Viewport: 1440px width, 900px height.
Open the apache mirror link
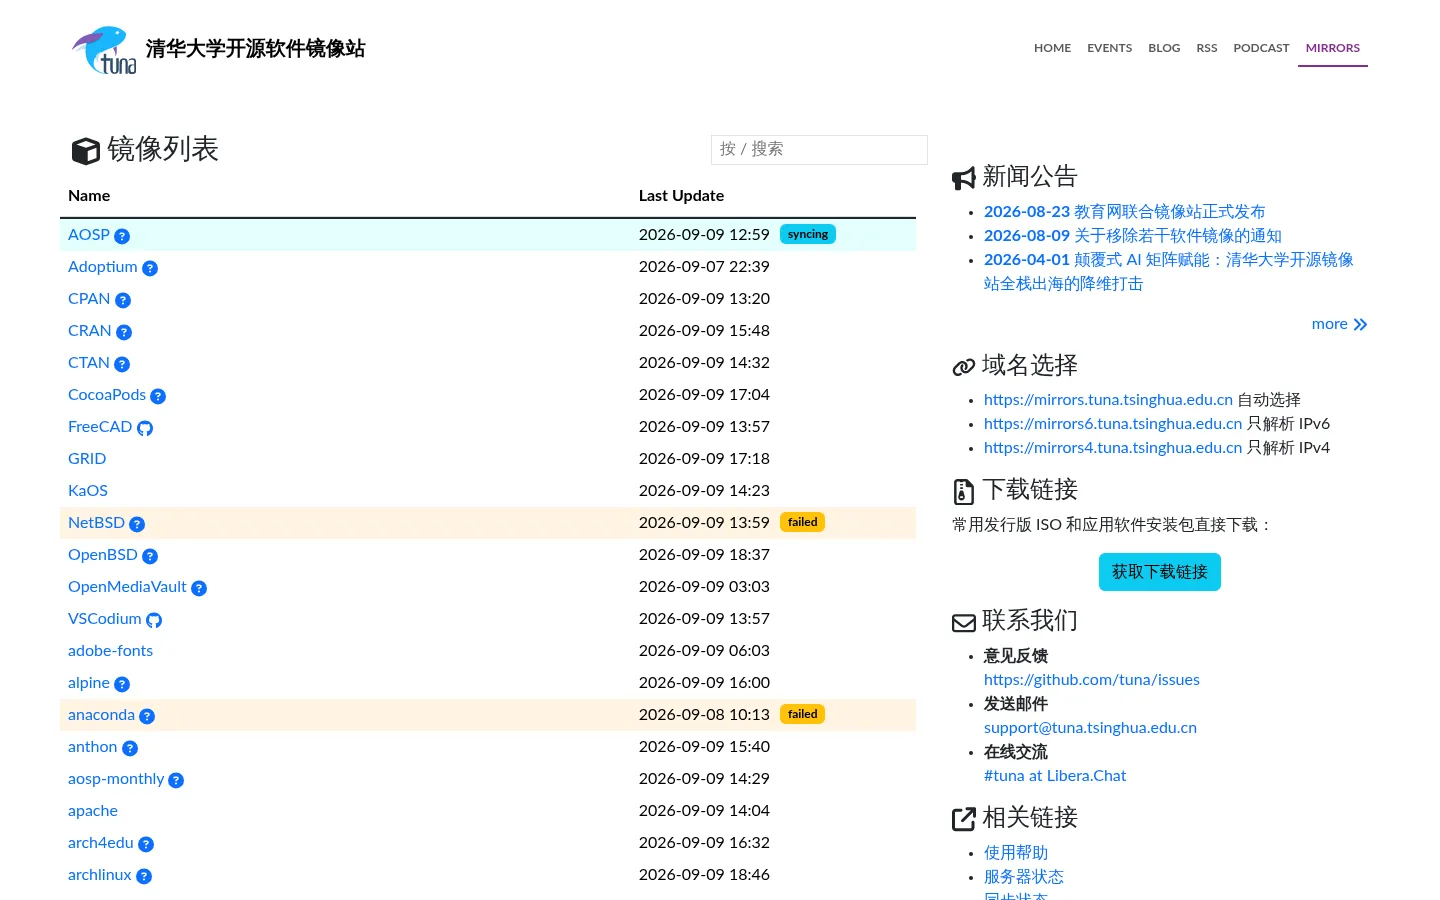[x=93, y=811]
